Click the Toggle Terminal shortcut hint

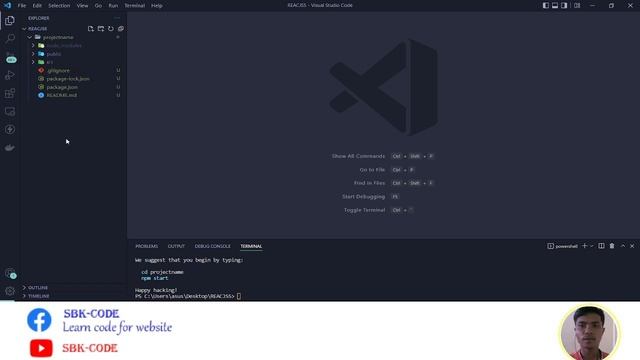(x=379, y=210)
